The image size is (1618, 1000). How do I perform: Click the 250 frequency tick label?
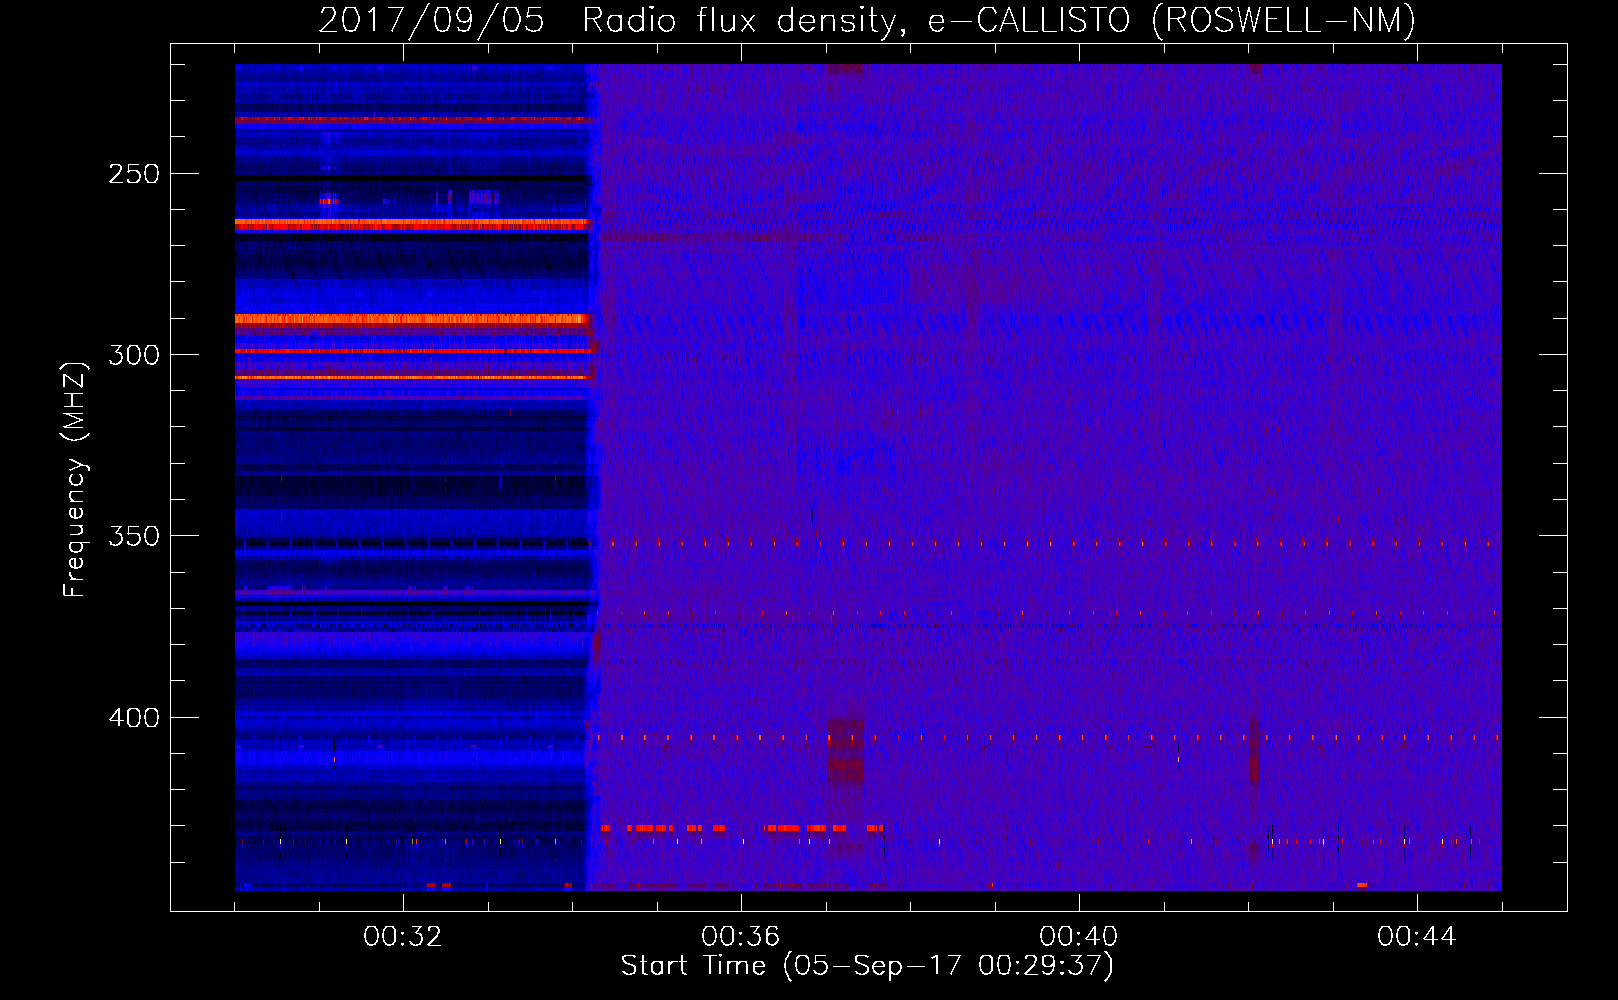click(134, 174)
